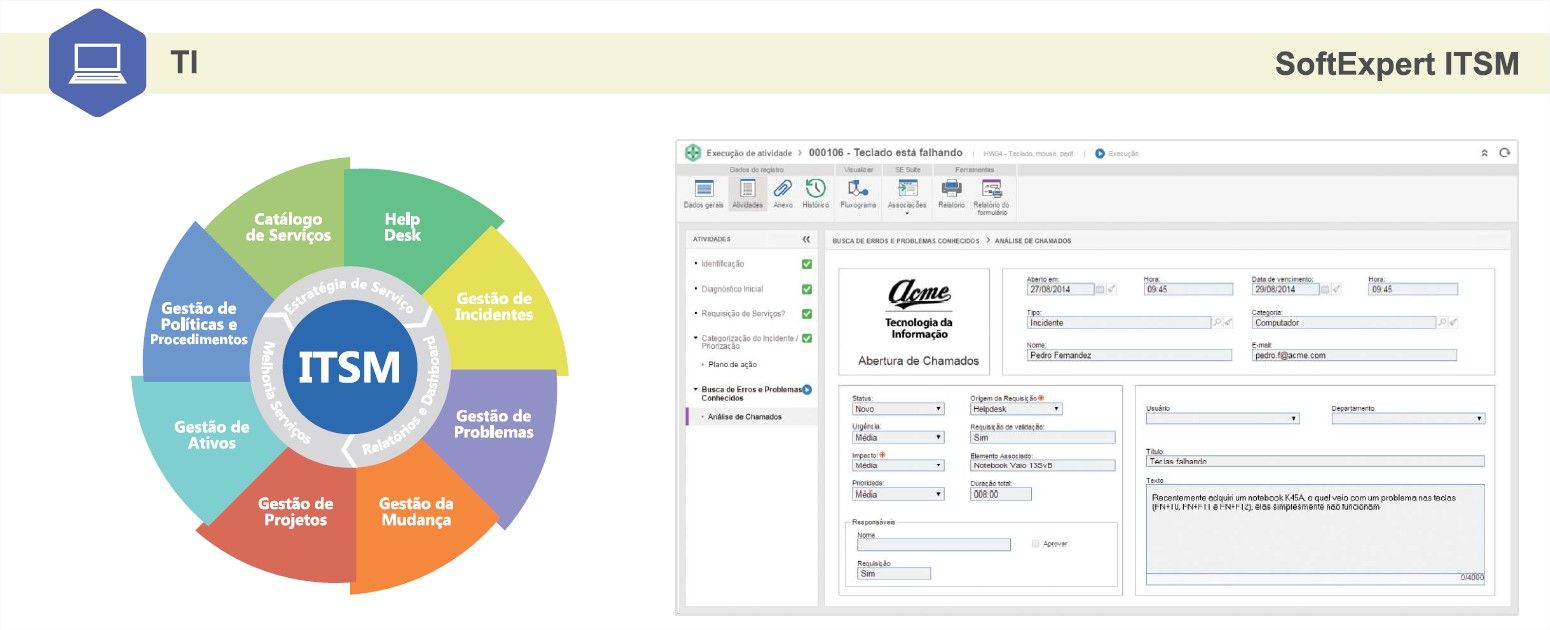Click the Gestão de Projetos segment
Screen dimensions: 1550x630
point(295,511)
